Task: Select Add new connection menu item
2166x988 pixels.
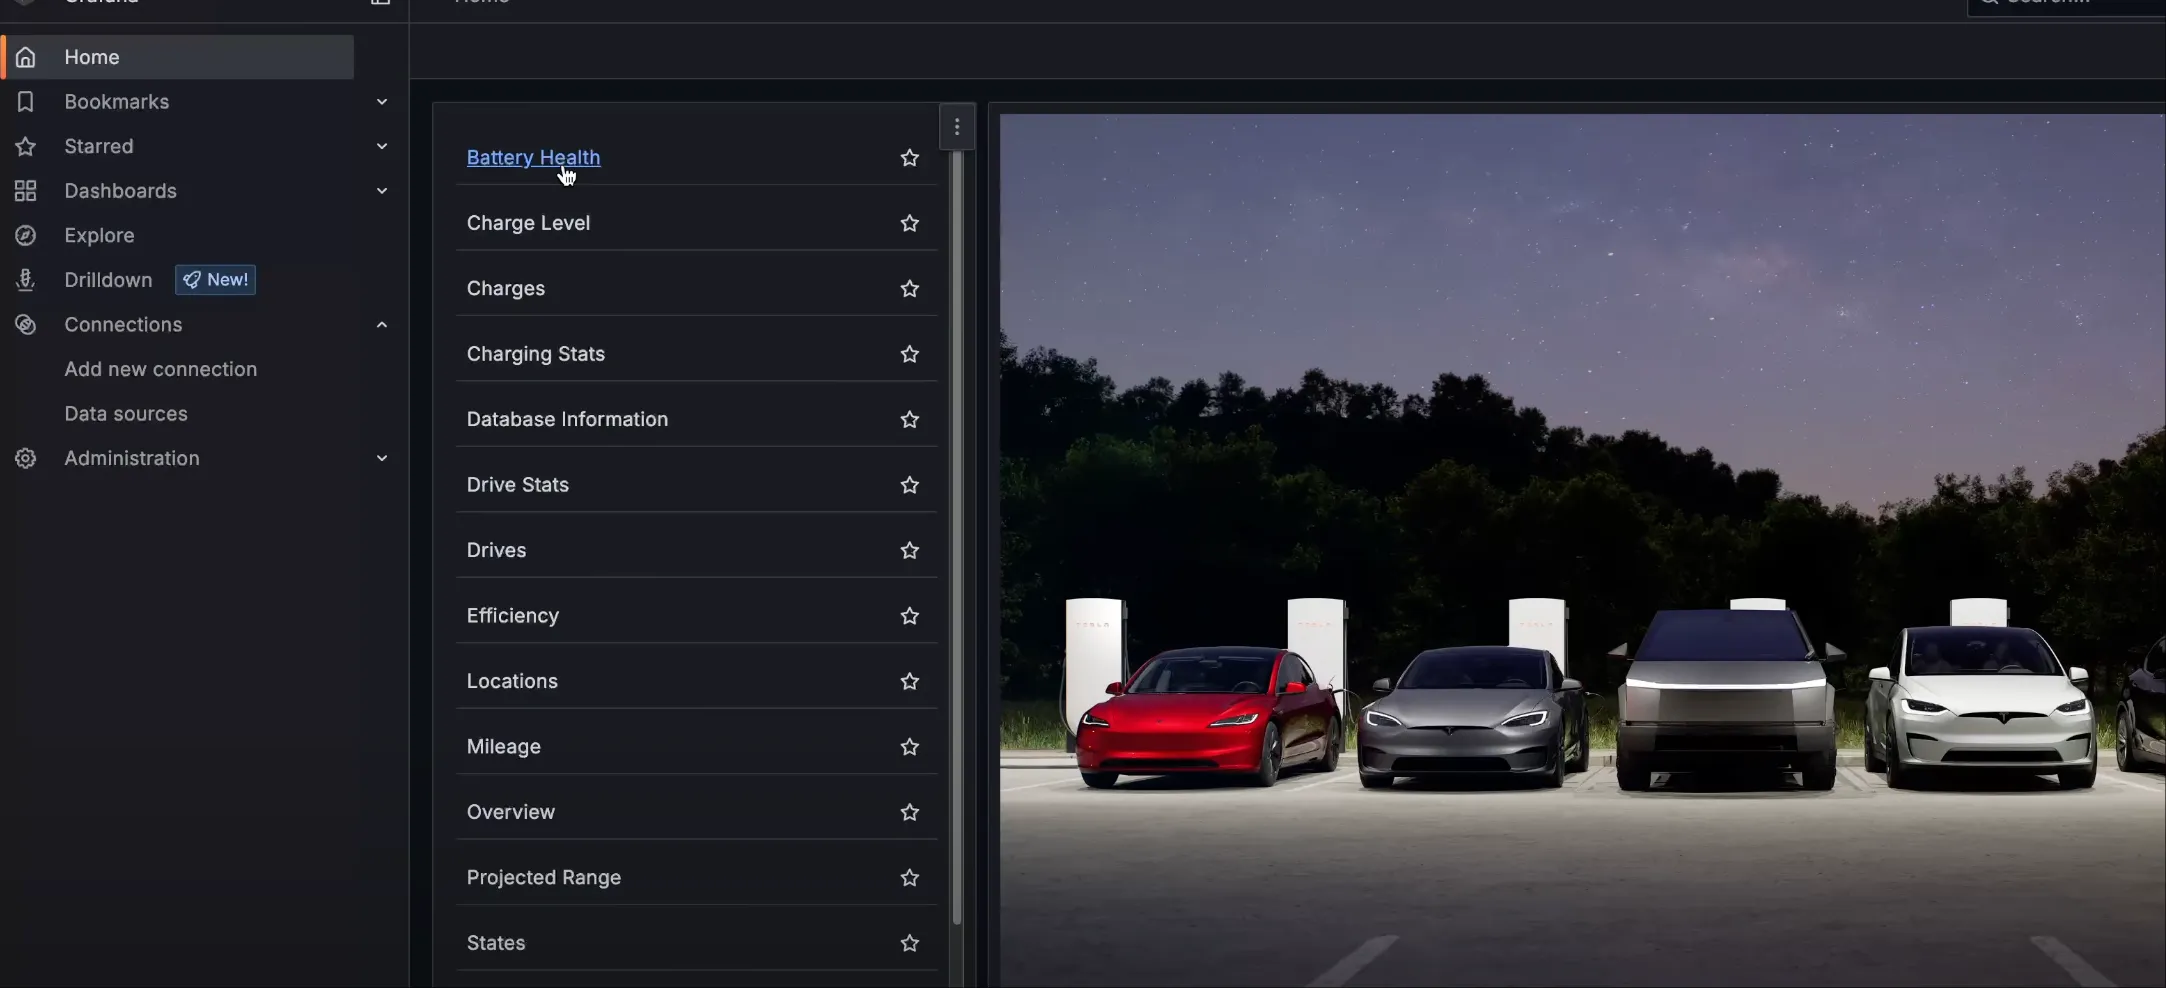Action: 161,369
